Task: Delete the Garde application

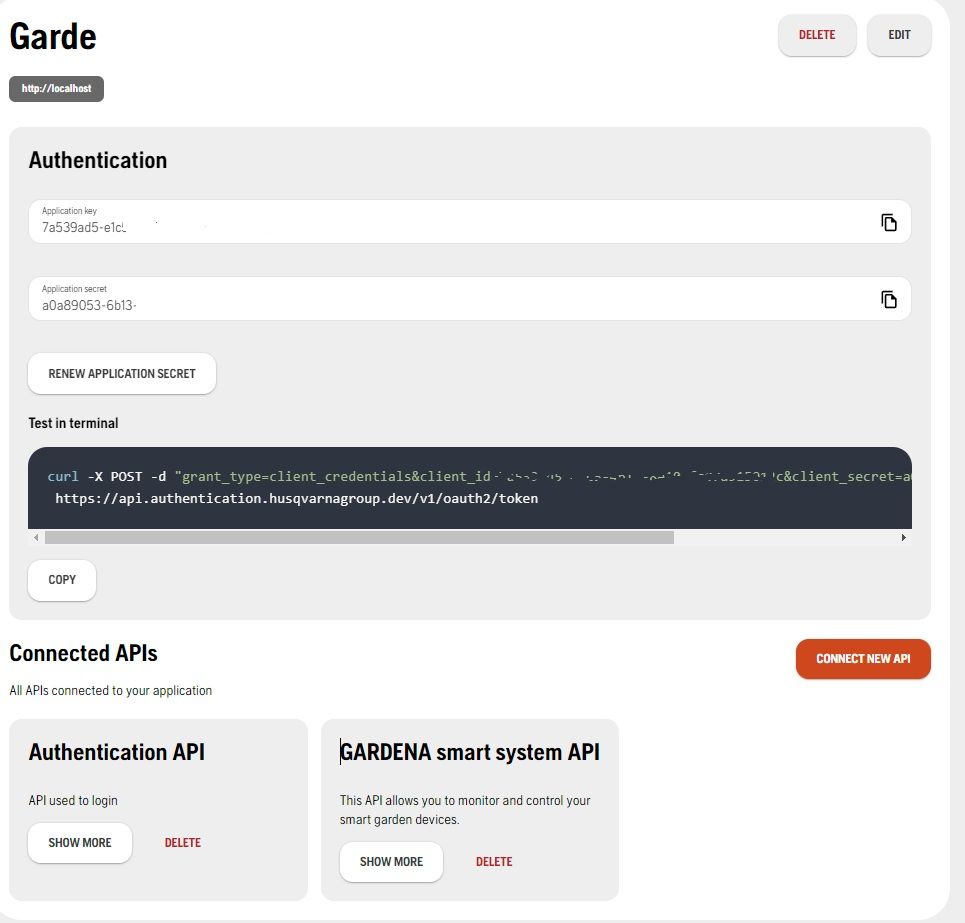Action: (816, 35)
